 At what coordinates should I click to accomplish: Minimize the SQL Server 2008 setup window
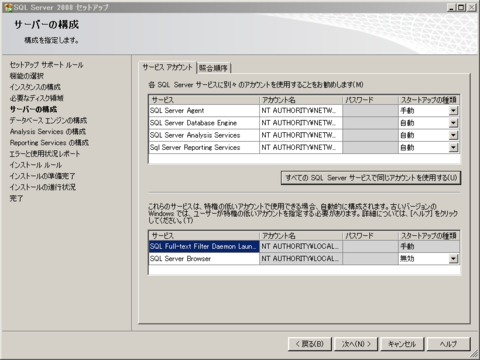pyautogui.click(x=452, y=7)
